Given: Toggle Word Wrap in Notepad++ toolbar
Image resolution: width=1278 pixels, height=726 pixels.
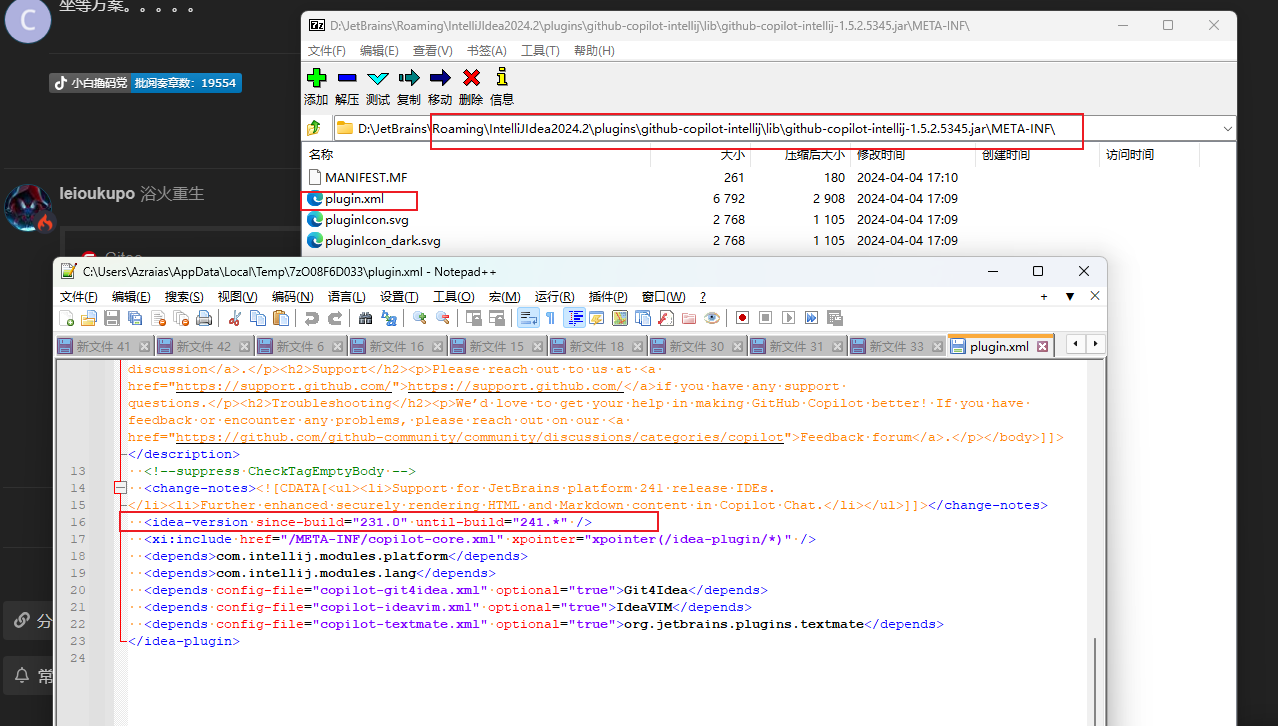Looking at the screenshot, I should pos(527,318).
